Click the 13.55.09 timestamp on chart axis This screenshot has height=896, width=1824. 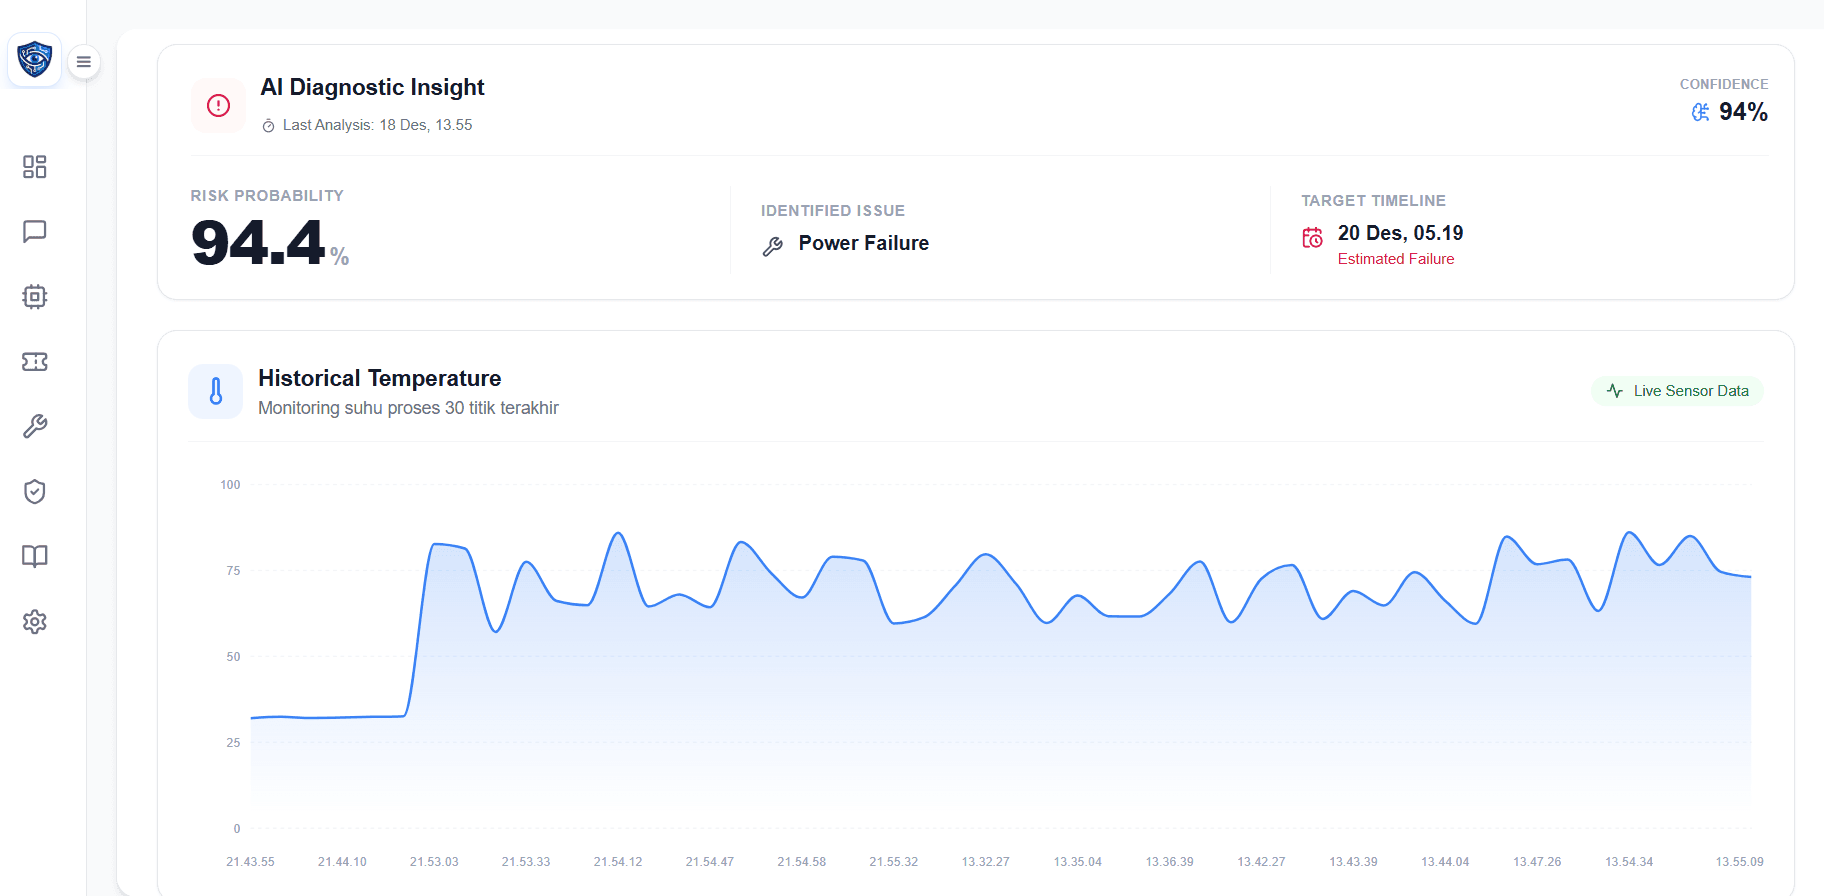pos(1739,862)
